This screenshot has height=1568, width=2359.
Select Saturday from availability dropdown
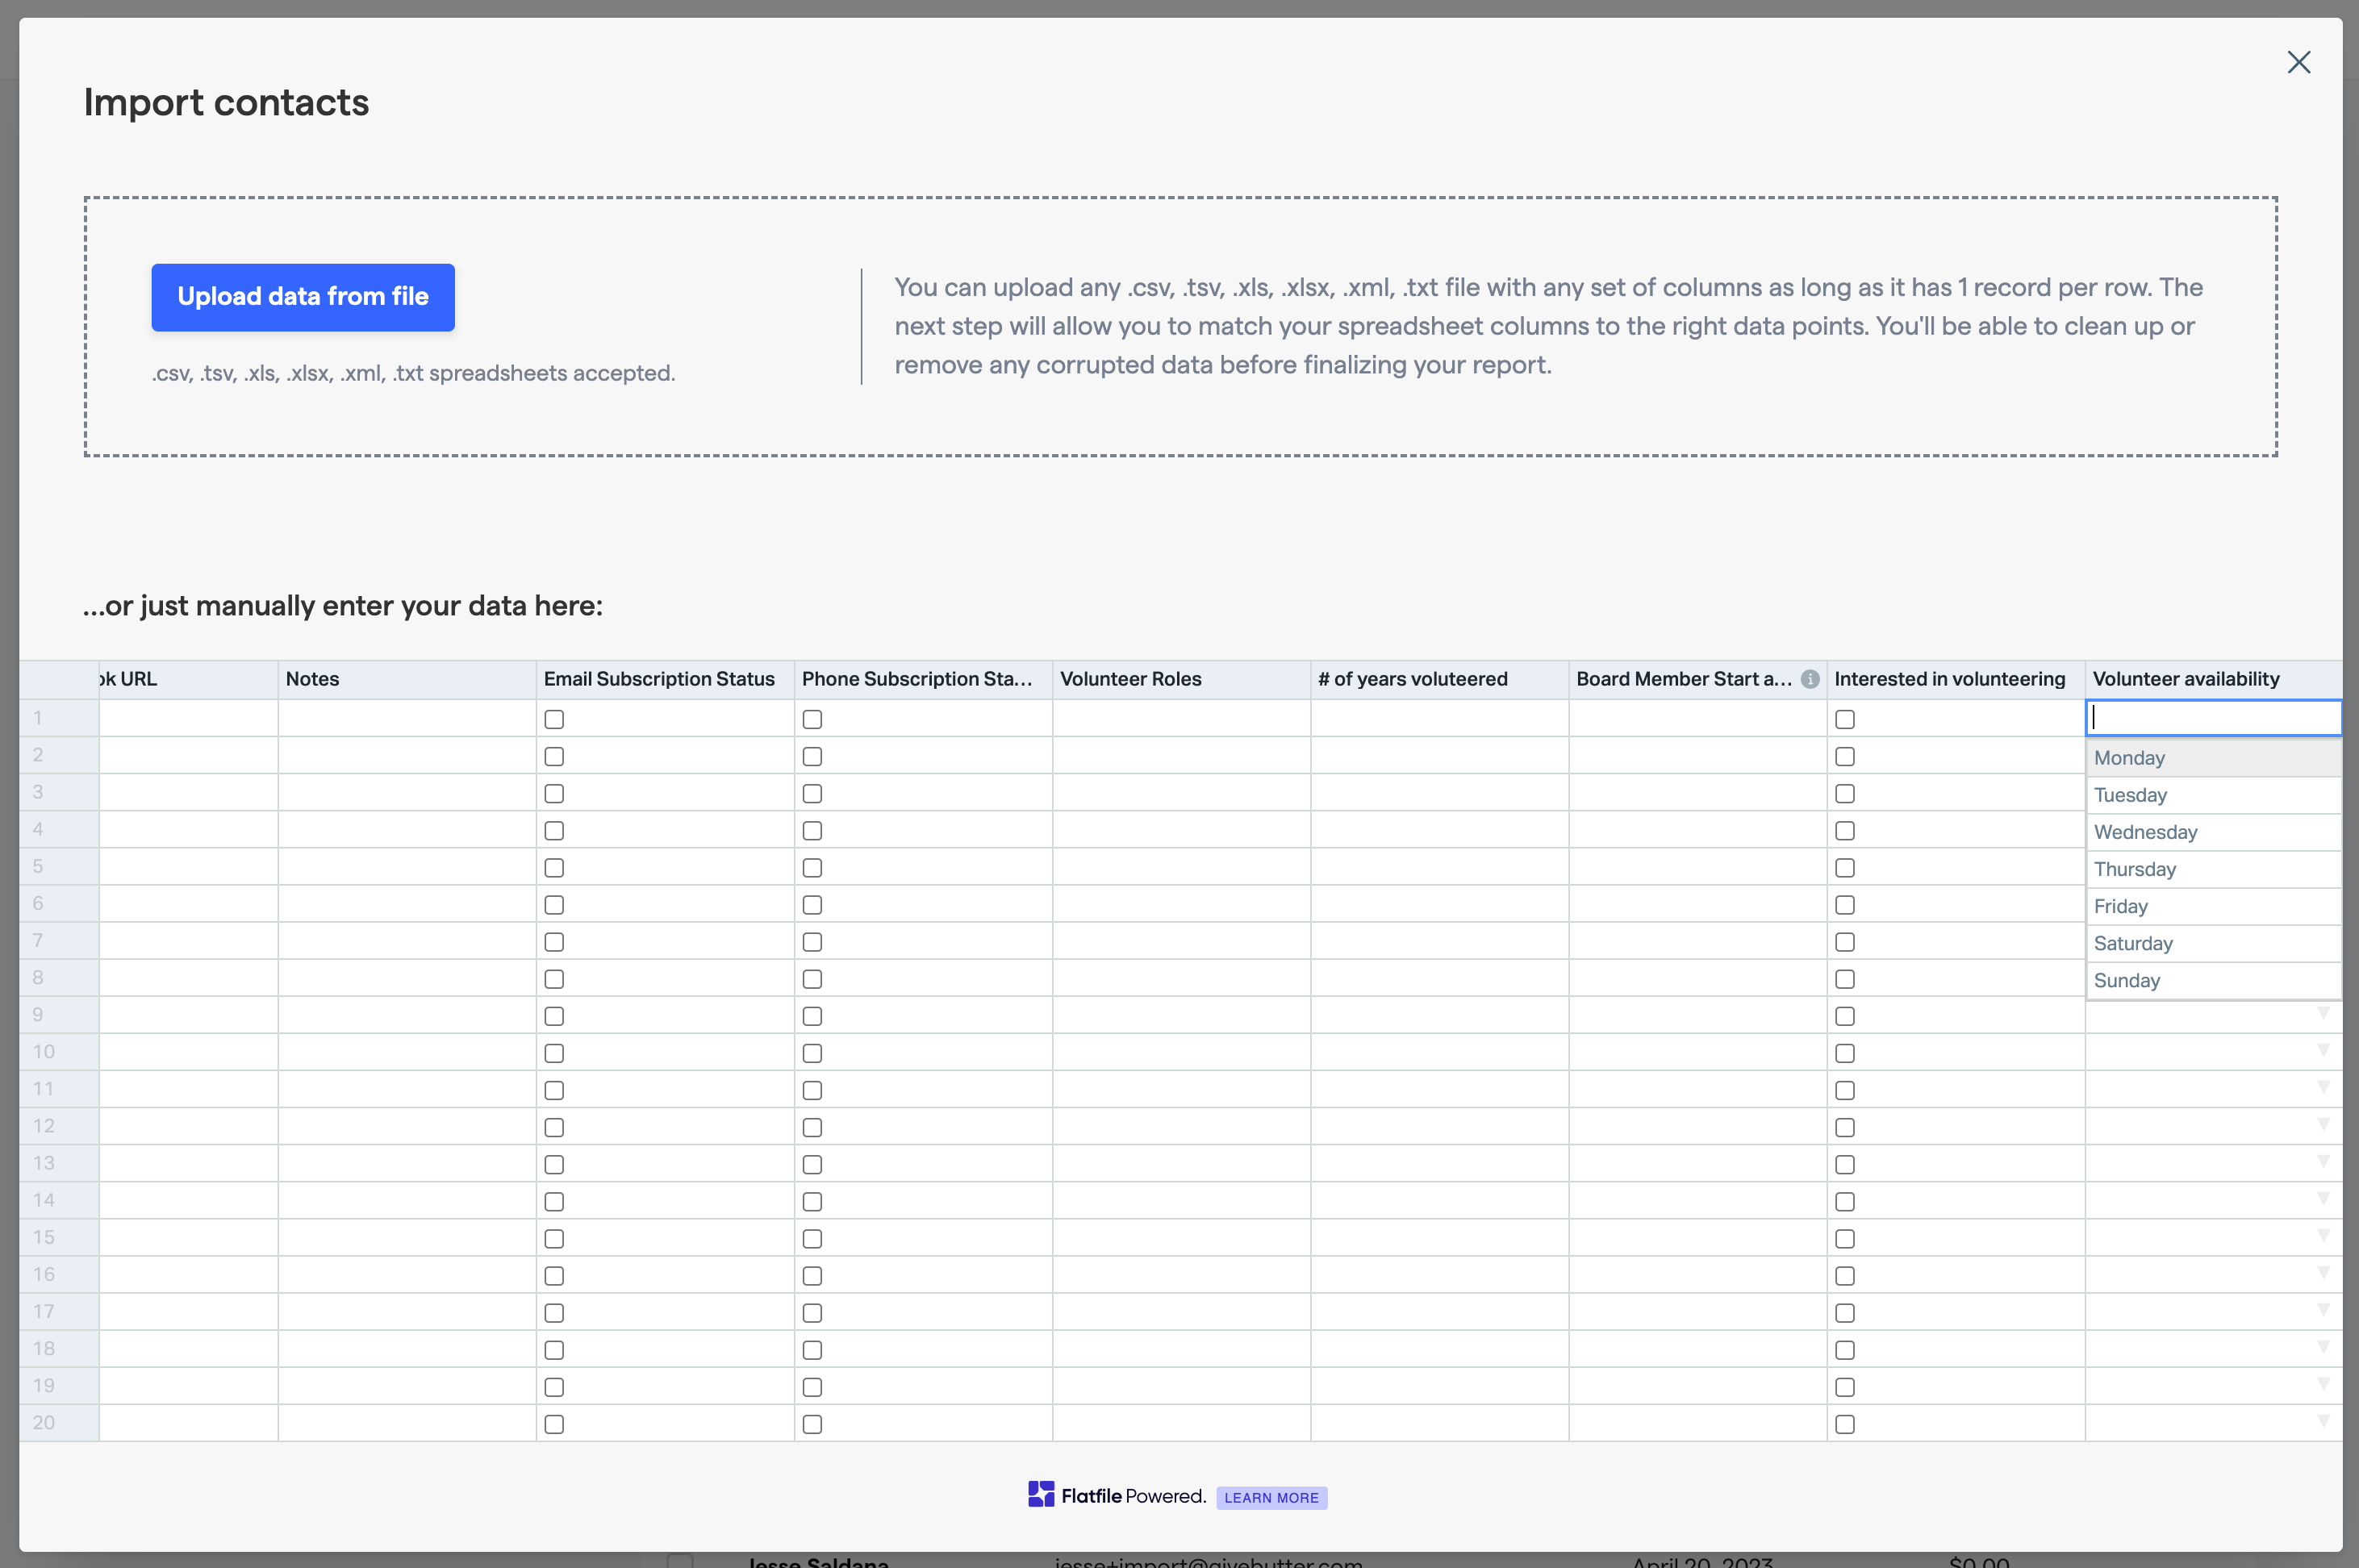[x=2213, y=943]
